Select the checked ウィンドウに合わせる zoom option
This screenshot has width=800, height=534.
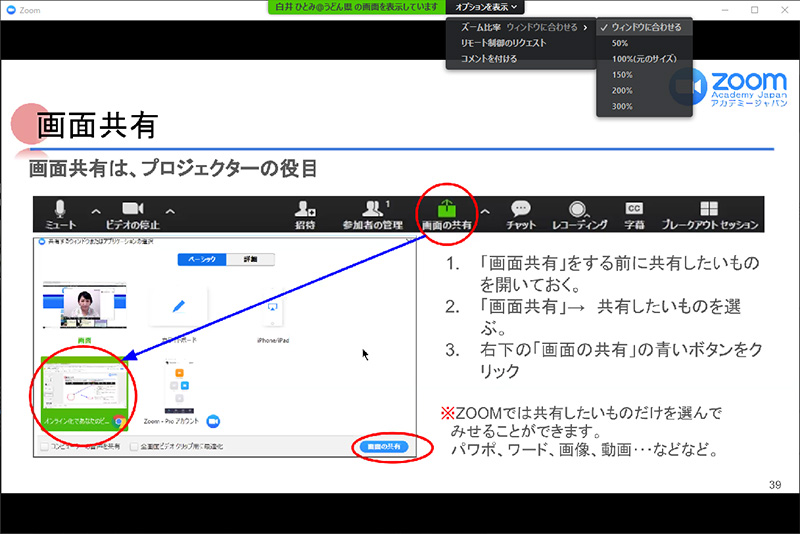(645, 27)
